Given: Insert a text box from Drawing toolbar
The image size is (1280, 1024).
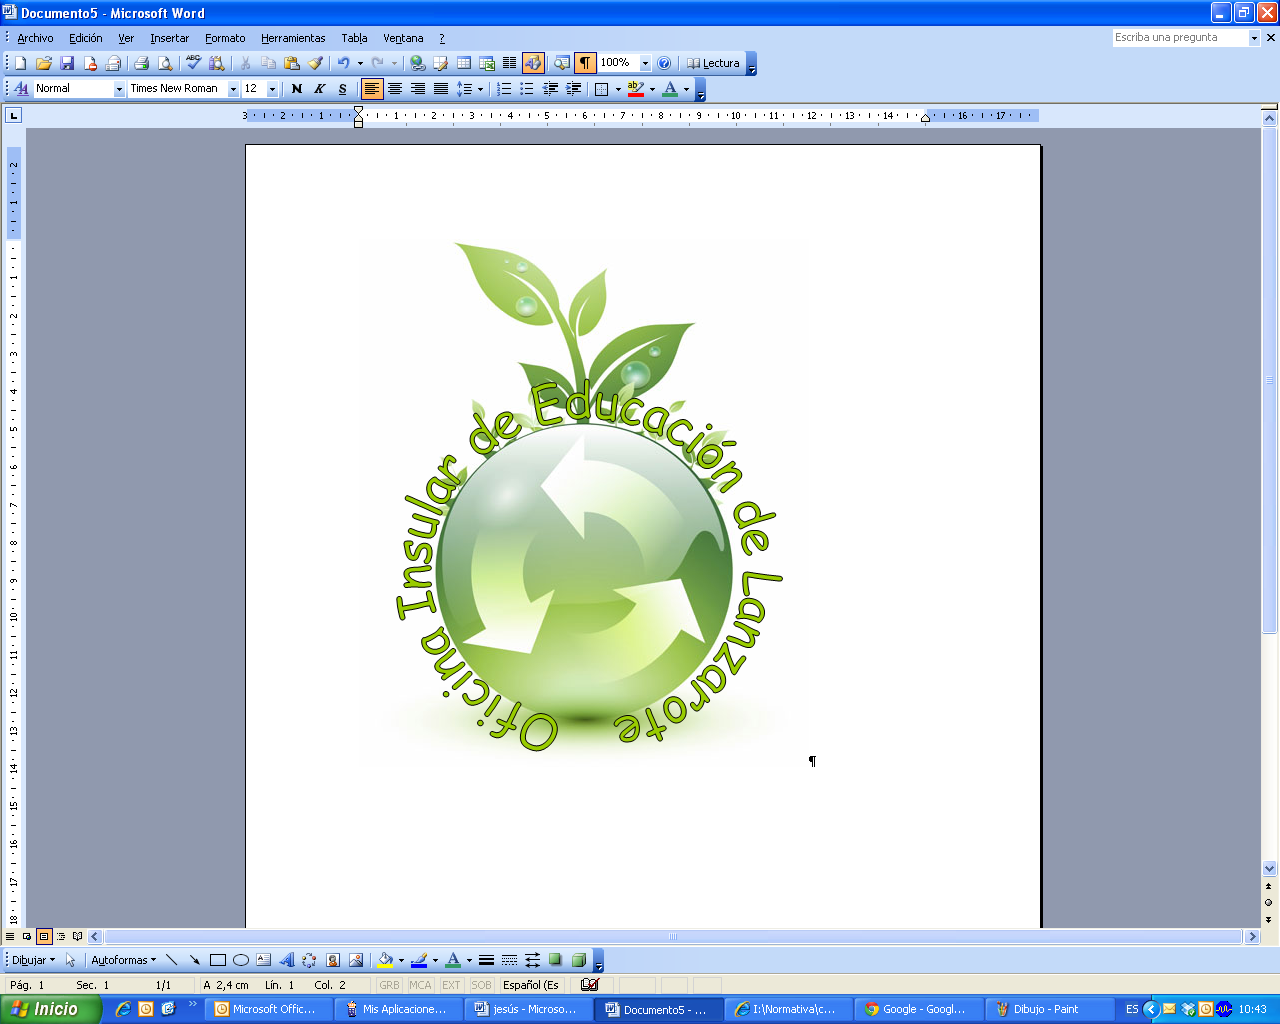Looking at the screenshot, I should [x=263, y=960].
